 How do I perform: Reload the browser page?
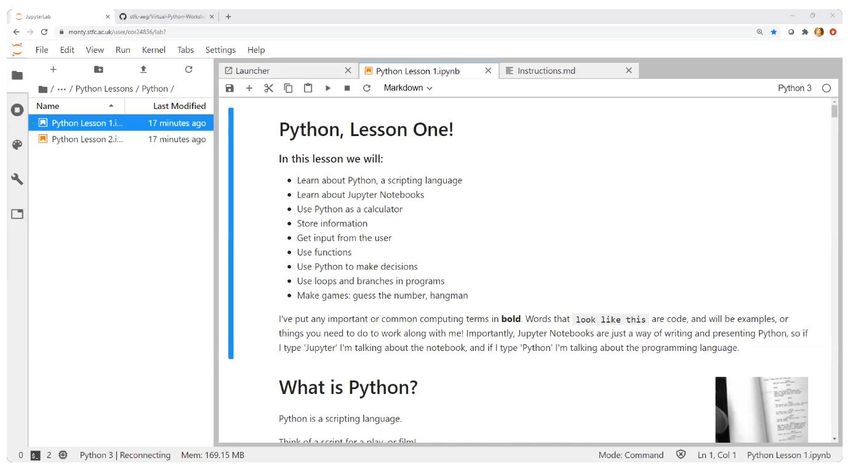pos(44,32)
